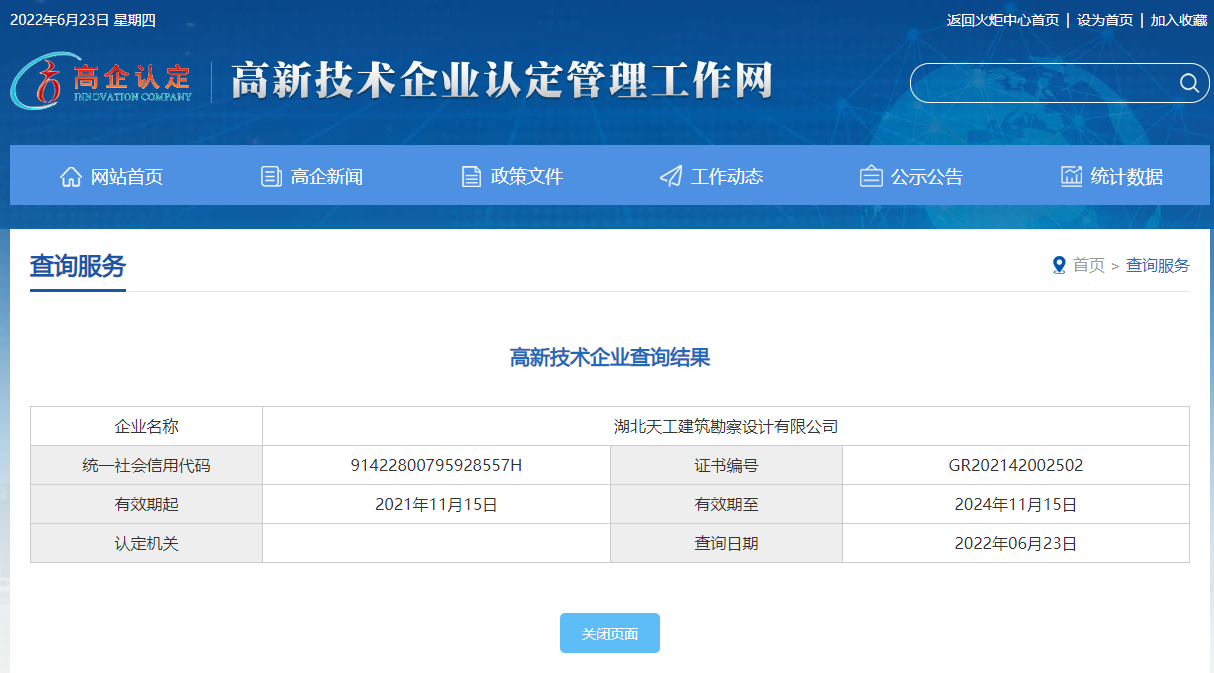Click the location pin icon in breadcrumb
Viewport: 1214px width, 673px height.
pyautogui.click(x=1059, y=265)
